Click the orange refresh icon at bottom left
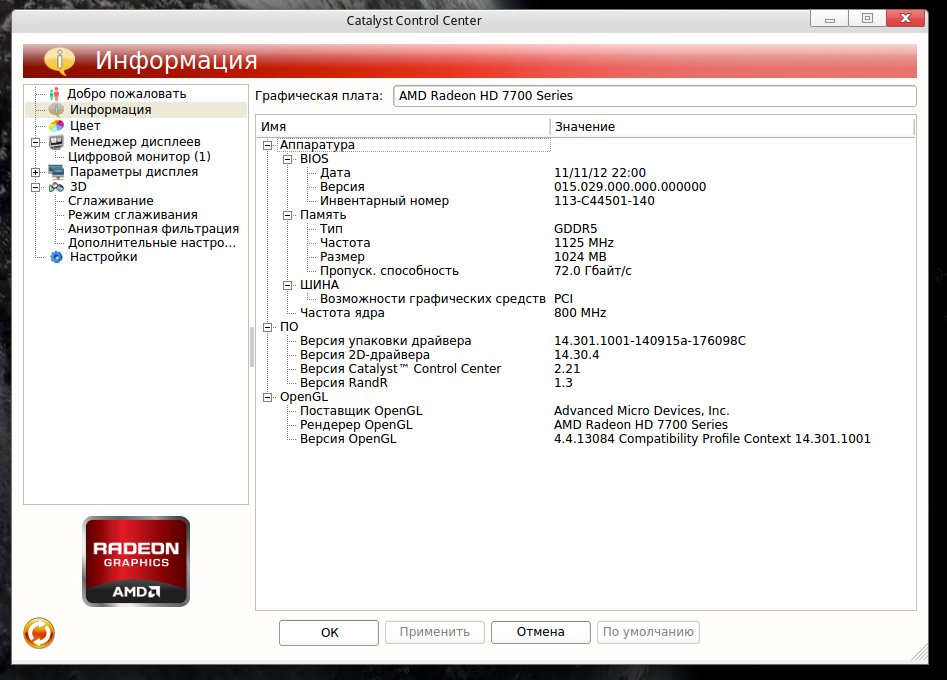 (39, 633)
